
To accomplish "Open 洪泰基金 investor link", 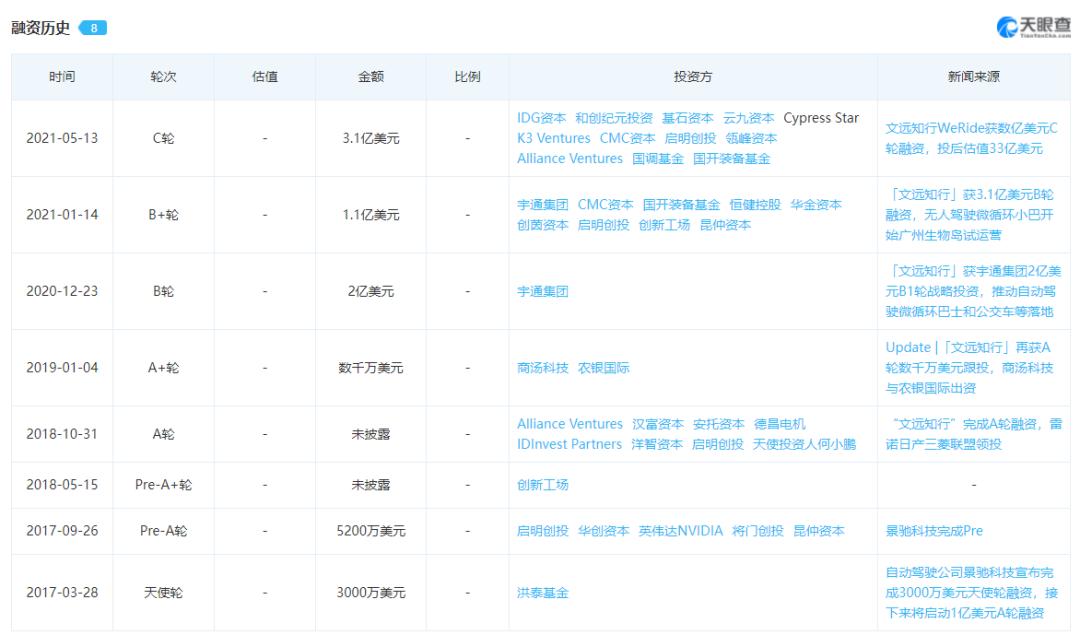I will pyautogui.click(x=543, y=592).
